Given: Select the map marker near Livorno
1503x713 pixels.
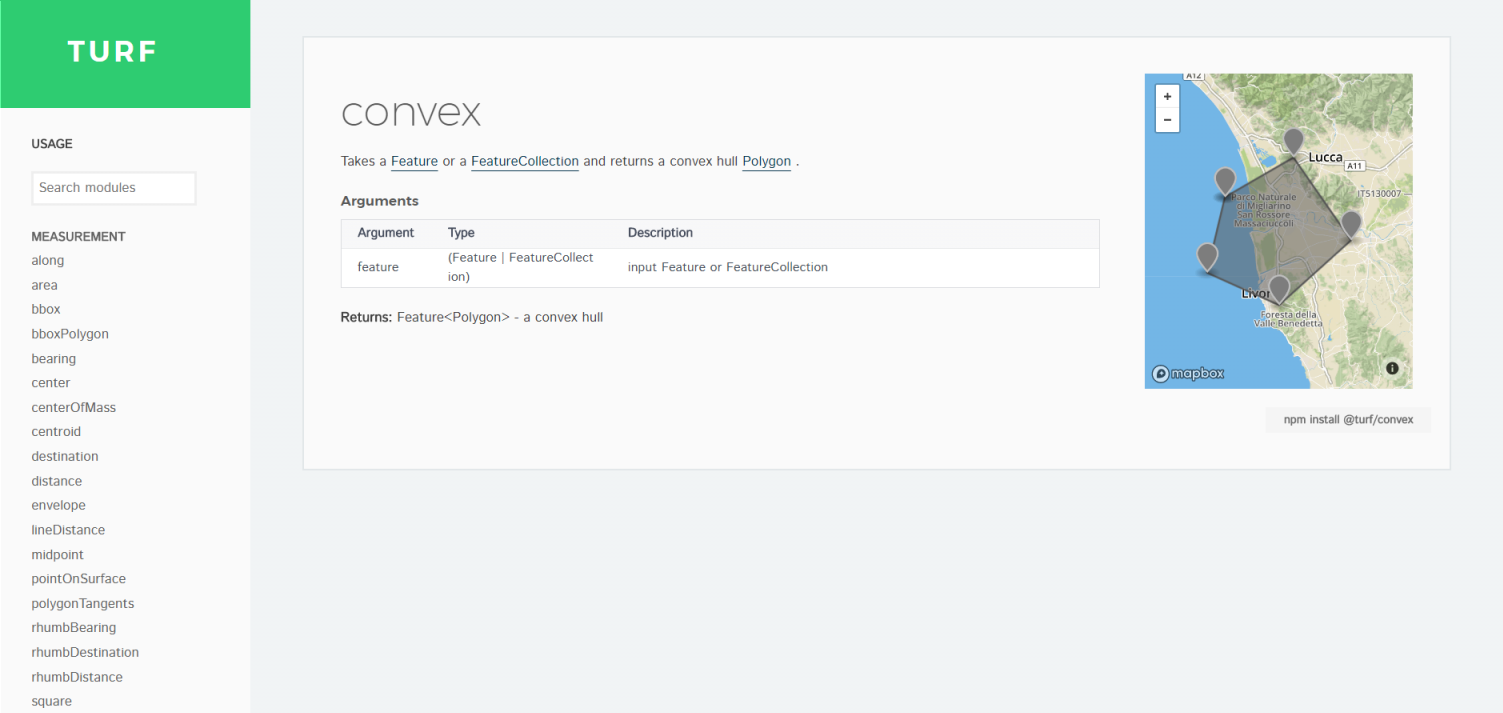Looking at the screenshot, I should tap(1278, 288).
